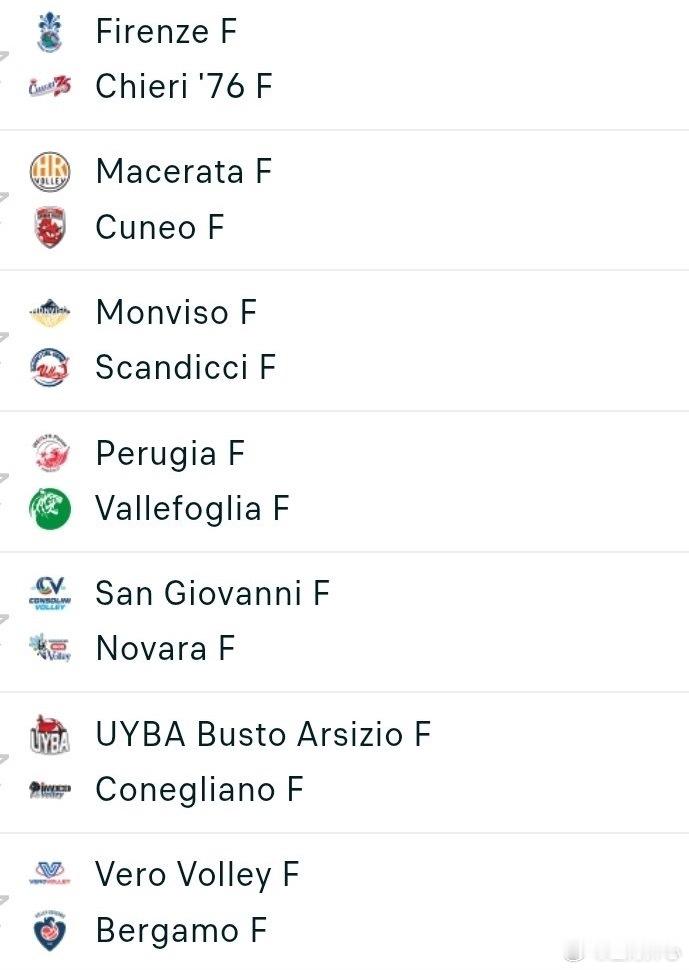Click the Conegliano F Imoco logo
Image resolution: width=689 pixels, height=970 pixels.
[49, 790]
